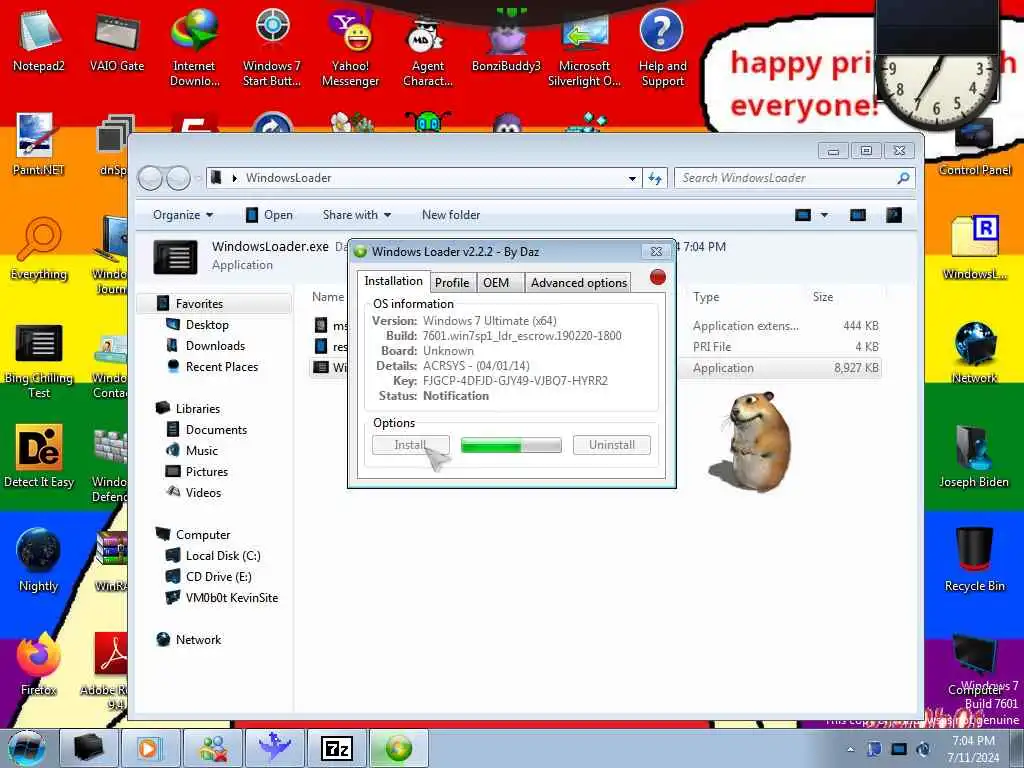Launch Firefox desktop icon
Screen dimensions: 1024x768
point(39,664)
